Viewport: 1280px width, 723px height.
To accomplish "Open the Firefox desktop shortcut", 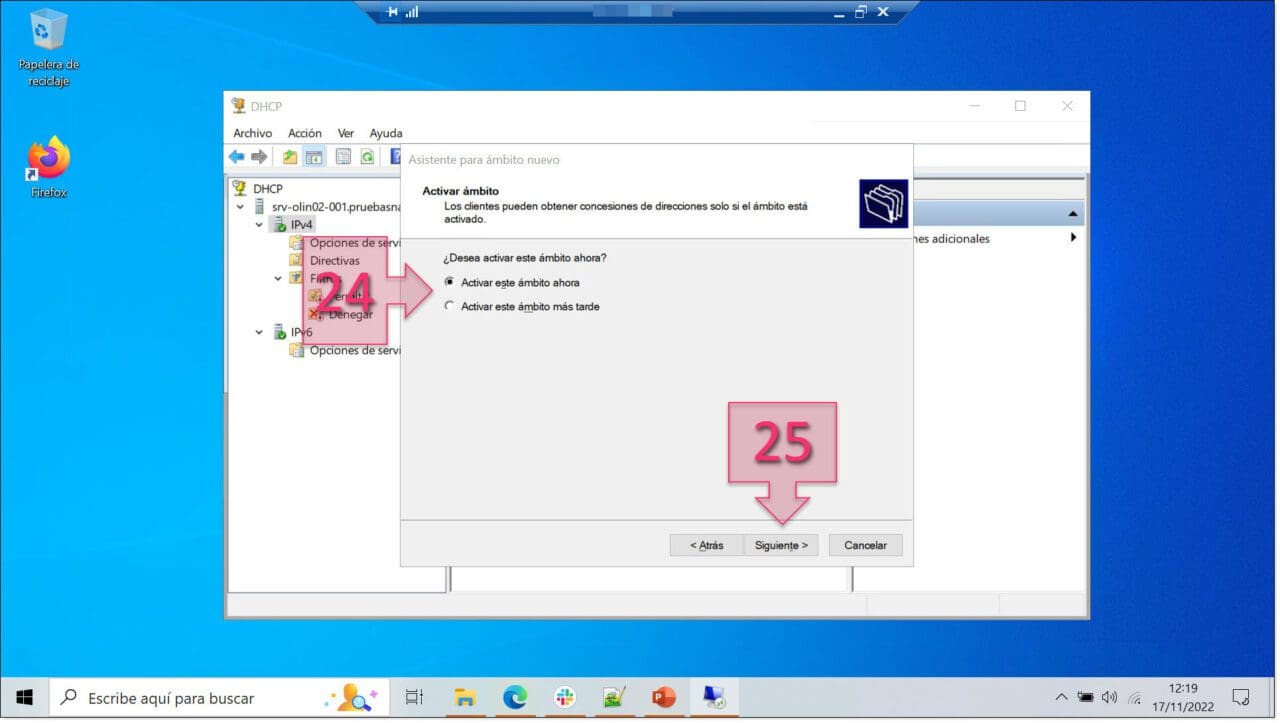I will click(48, 167).
